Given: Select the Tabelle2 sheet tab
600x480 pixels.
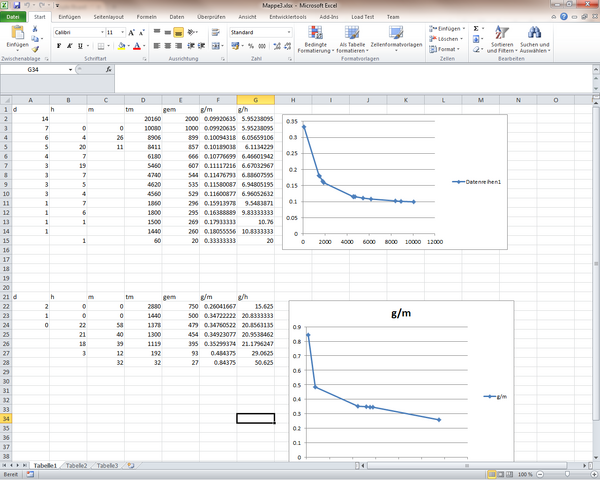Looking at the screenshot, I should click(x=77, y=465).
